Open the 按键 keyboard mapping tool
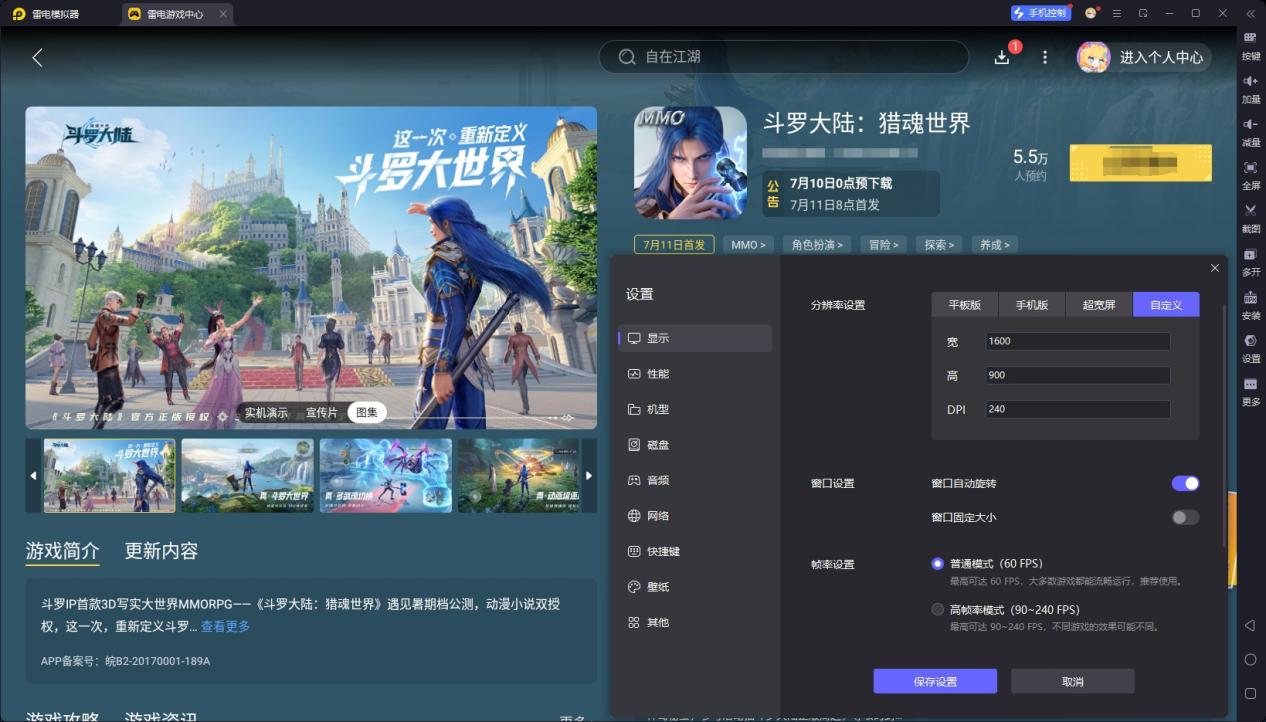The width and height of the screenshot is (1266, 722). click(x=1250, y=44)
